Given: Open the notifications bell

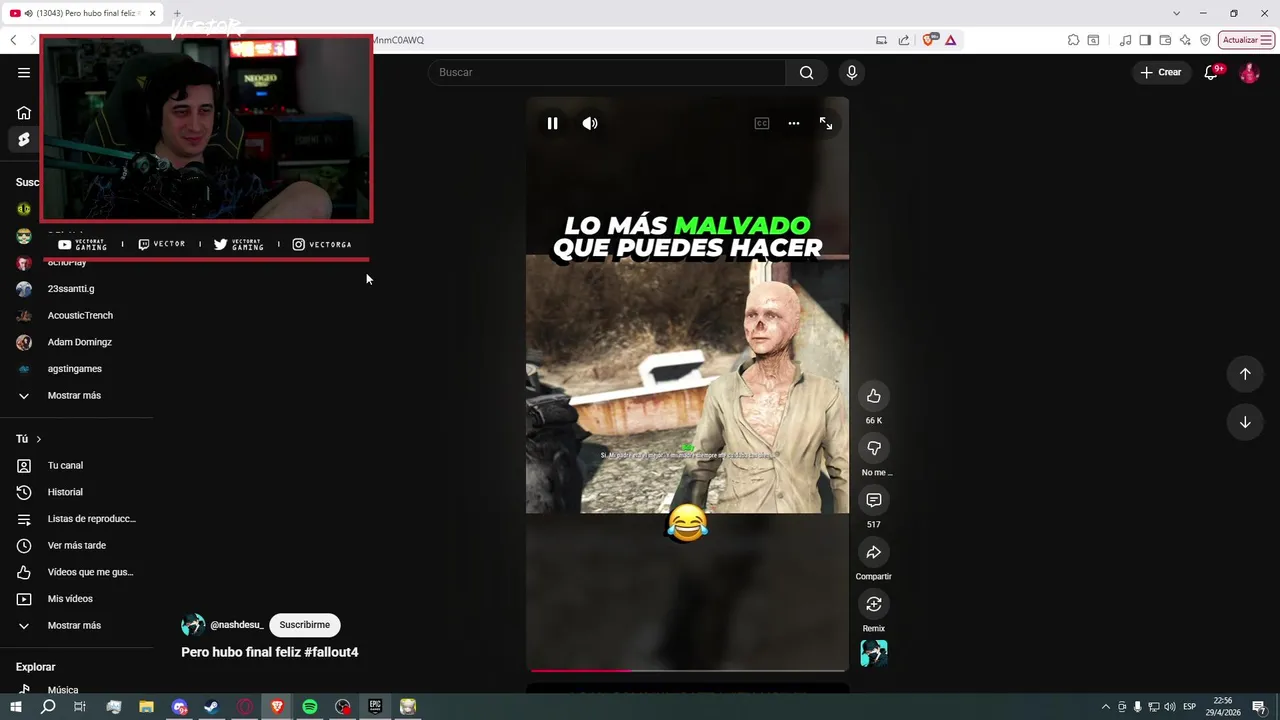Looking at the screenshot, I should click(x=1211, y=72).
